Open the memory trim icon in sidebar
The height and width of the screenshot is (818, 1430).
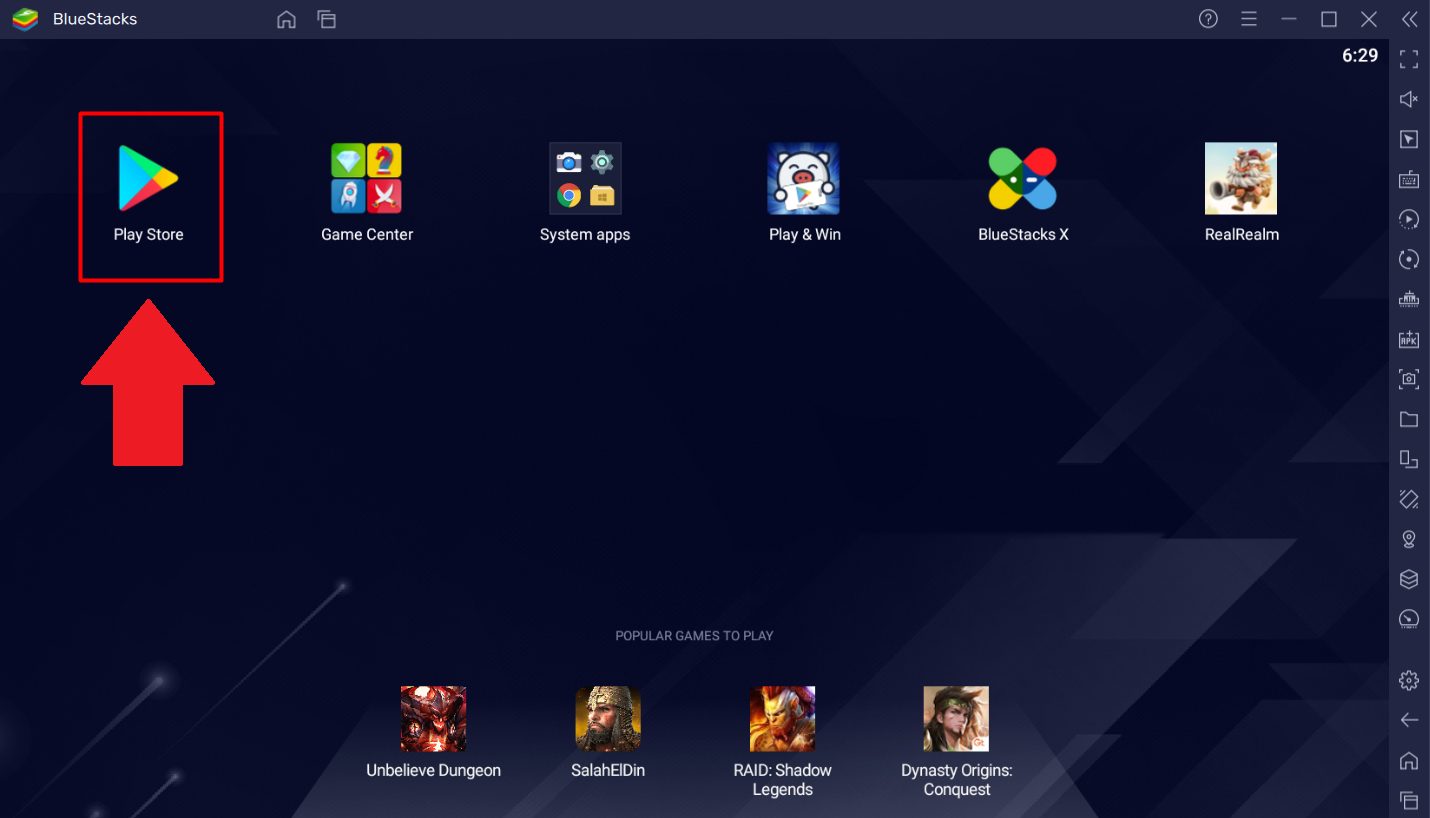click(1409, 299)
